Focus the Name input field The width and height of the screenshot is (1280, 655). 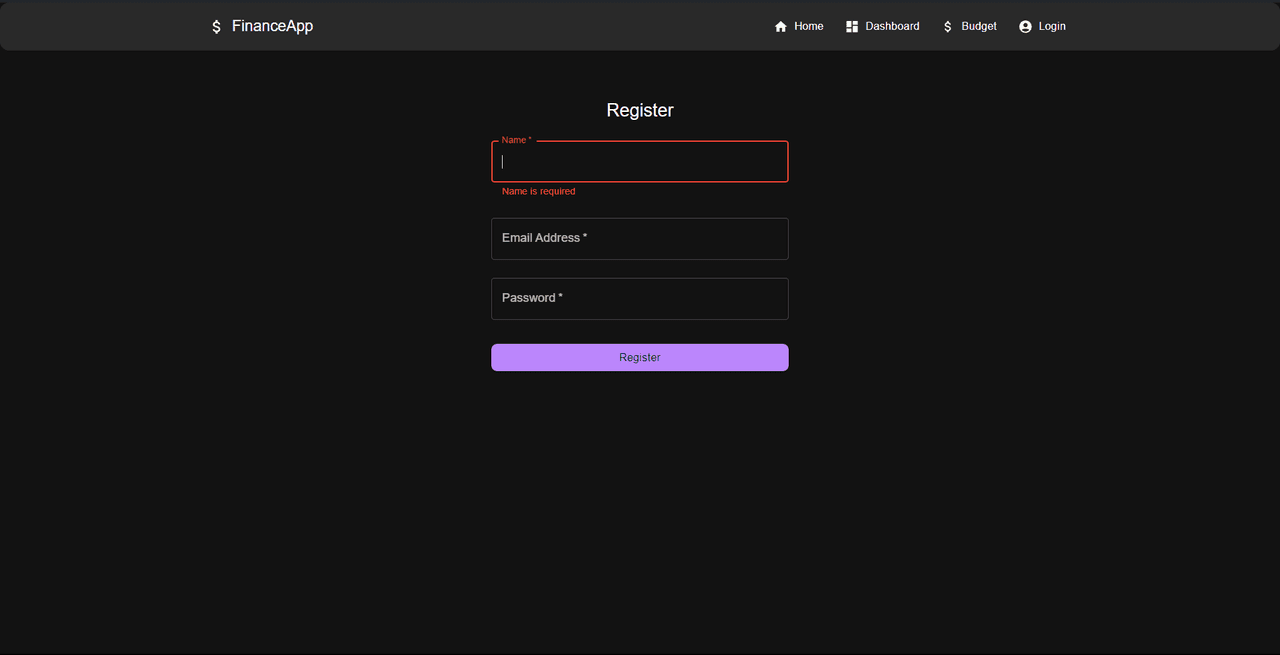640,162
